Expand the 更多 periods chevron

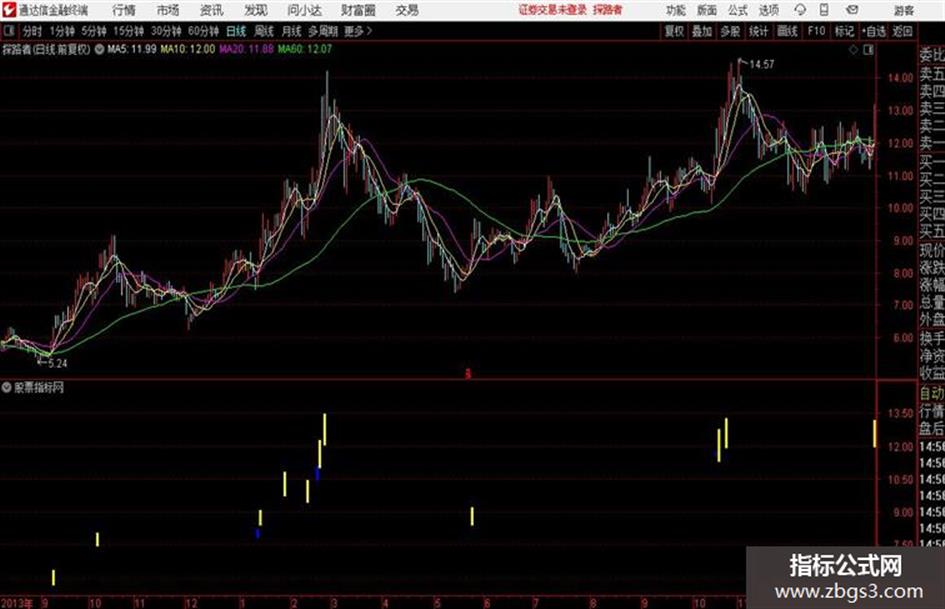358,31
